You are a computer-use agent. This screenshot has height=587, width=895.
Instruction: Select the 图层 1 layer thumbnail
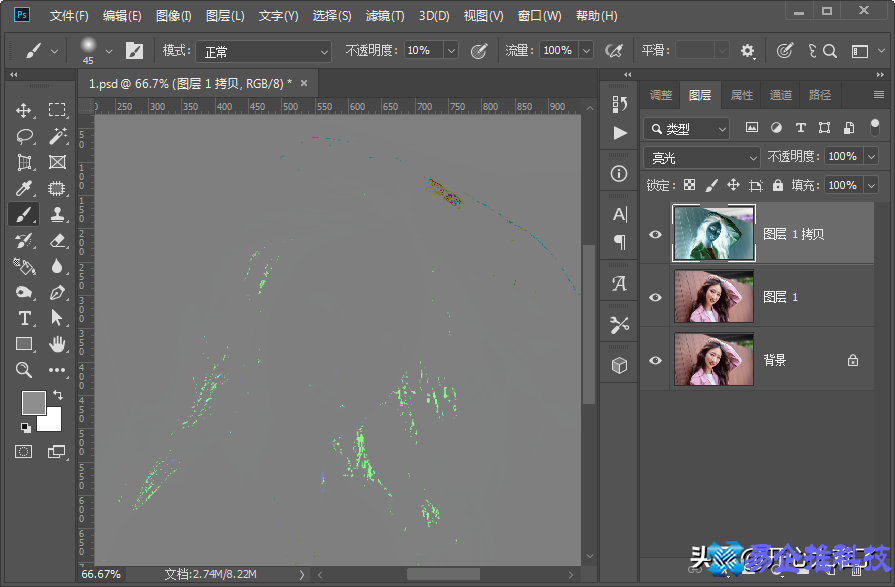714,297
